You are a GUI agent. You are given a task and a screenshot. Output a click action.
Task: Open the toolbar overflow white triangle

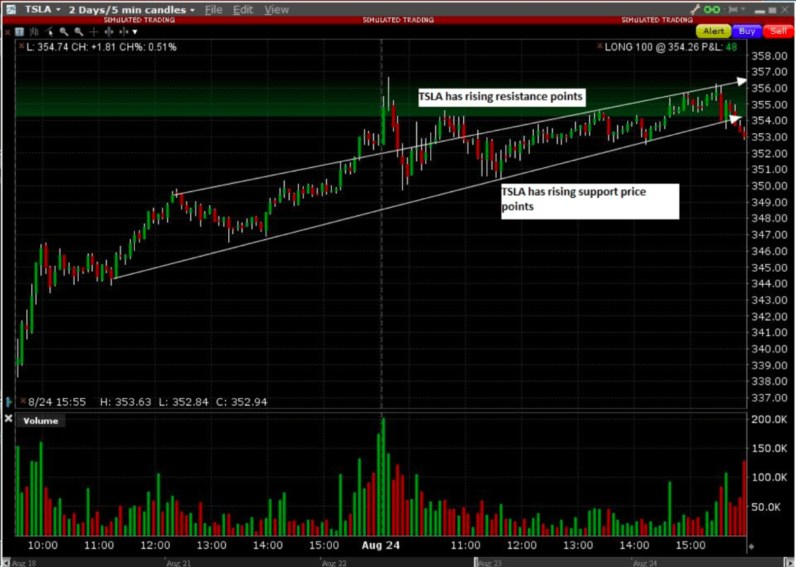click(135, 32)
